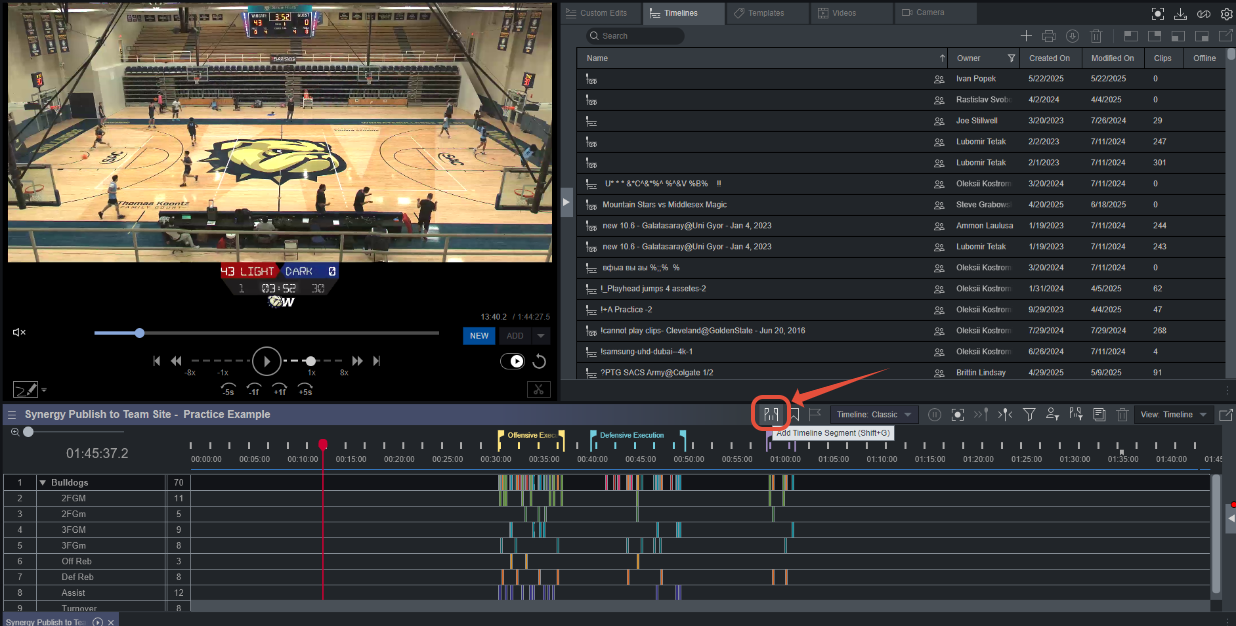Toggle the bookmark icon in timeline toolbar
1236x626 pixels.
[x=793, y=414]
